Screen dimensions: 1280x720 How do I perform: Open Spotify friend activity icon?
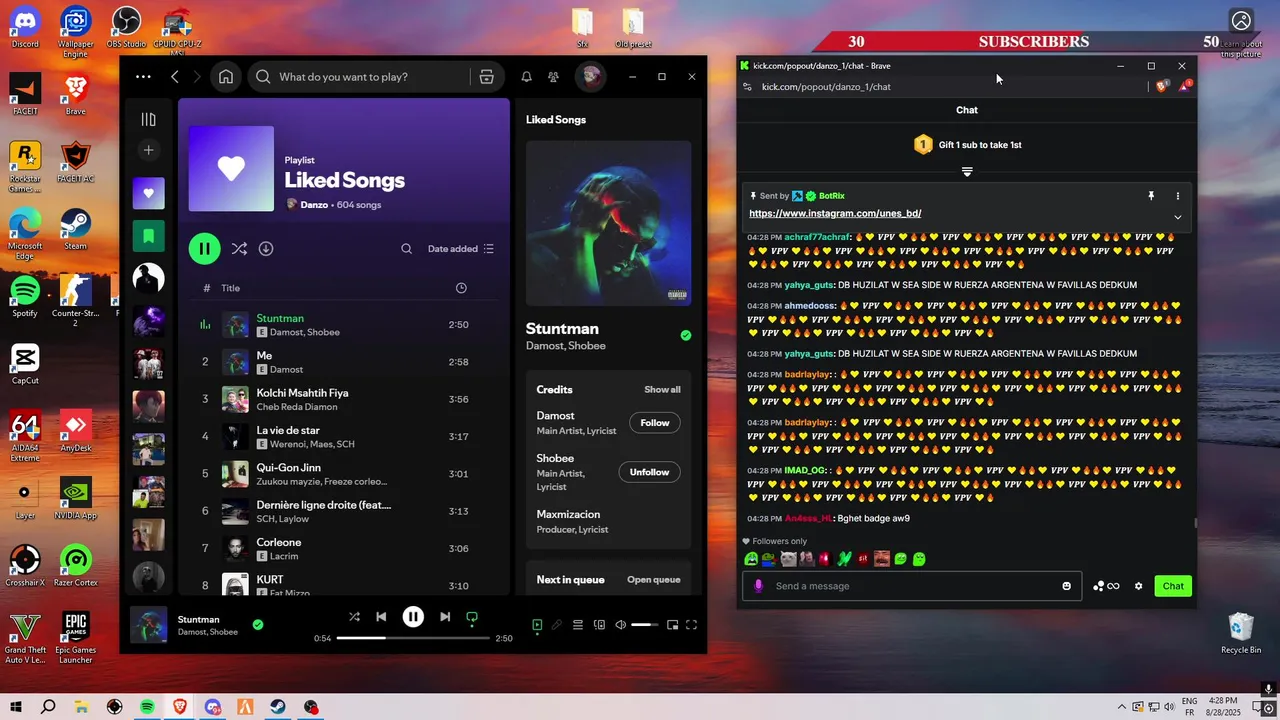[x=554, y=77]
